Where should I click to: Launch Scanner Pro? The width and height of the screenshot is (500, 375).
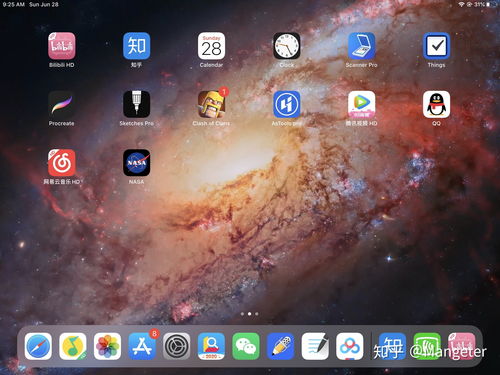362,46
